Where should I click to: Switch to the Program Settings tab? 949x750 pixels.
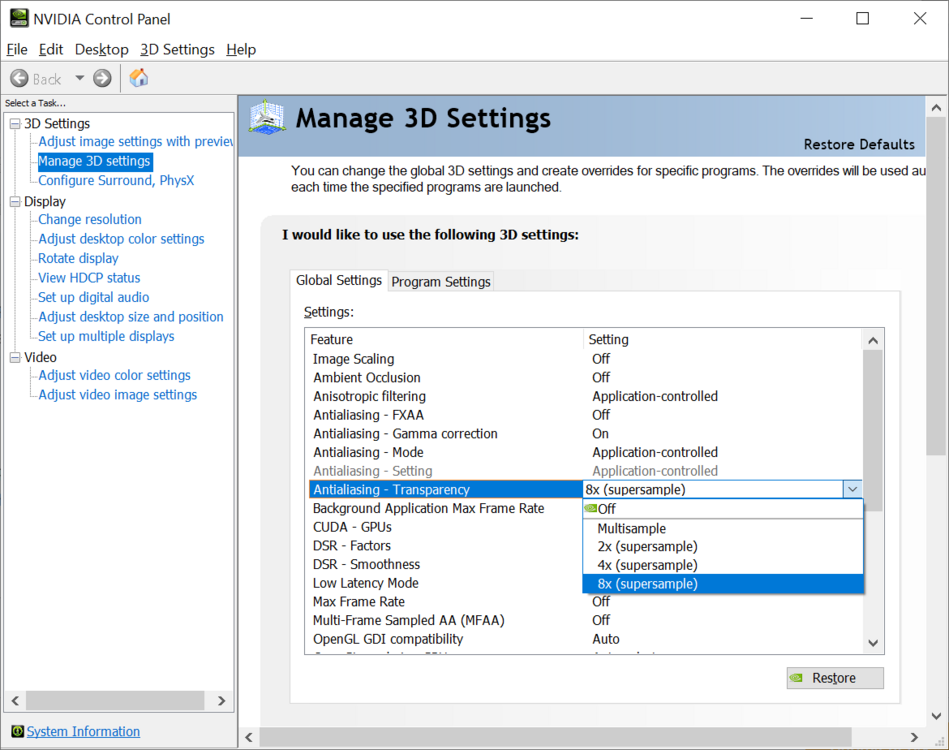(x=441, y=282)
